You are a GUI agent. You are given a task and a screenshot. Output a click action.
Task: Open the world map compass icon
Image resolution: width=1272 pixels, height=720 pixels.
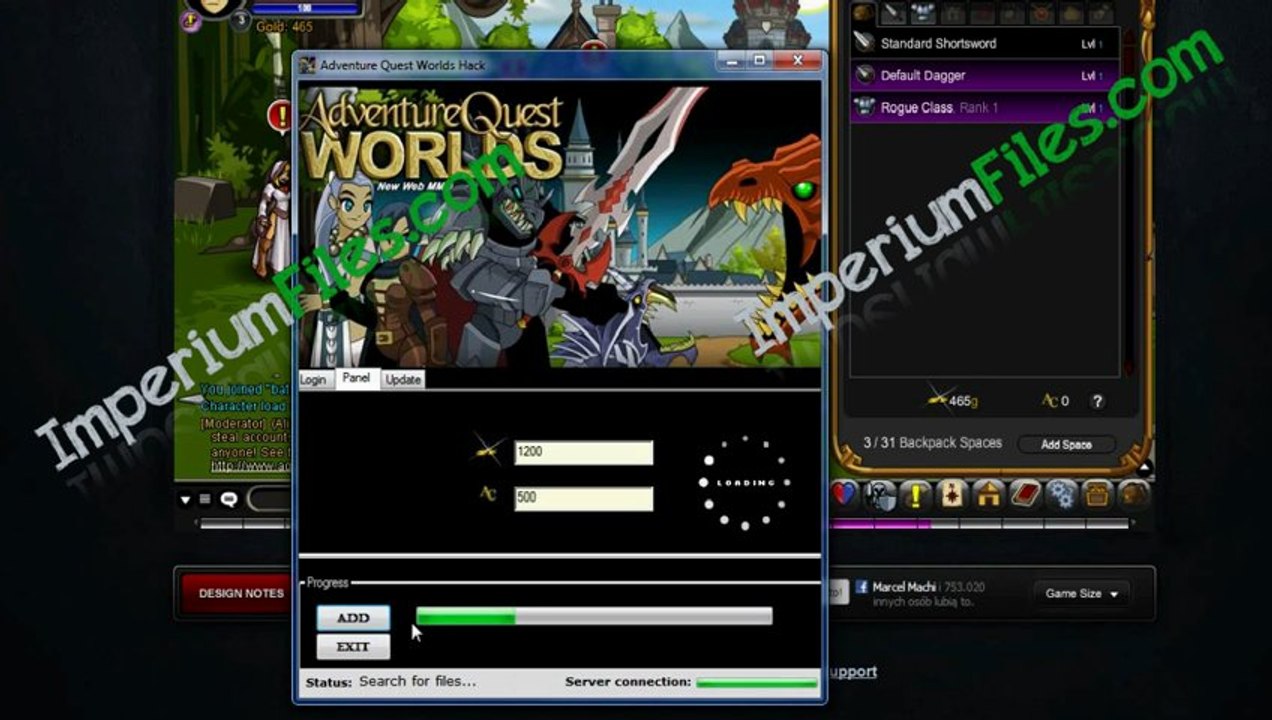coord(951,494)
